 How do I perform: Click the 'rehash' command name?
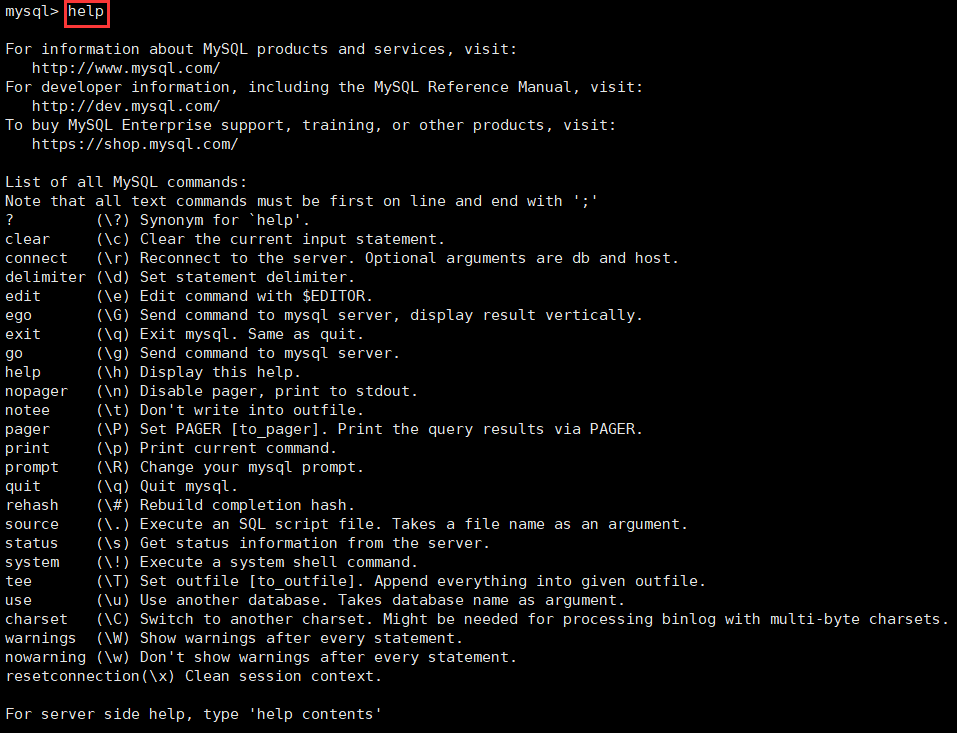click(x=31, y=505)
